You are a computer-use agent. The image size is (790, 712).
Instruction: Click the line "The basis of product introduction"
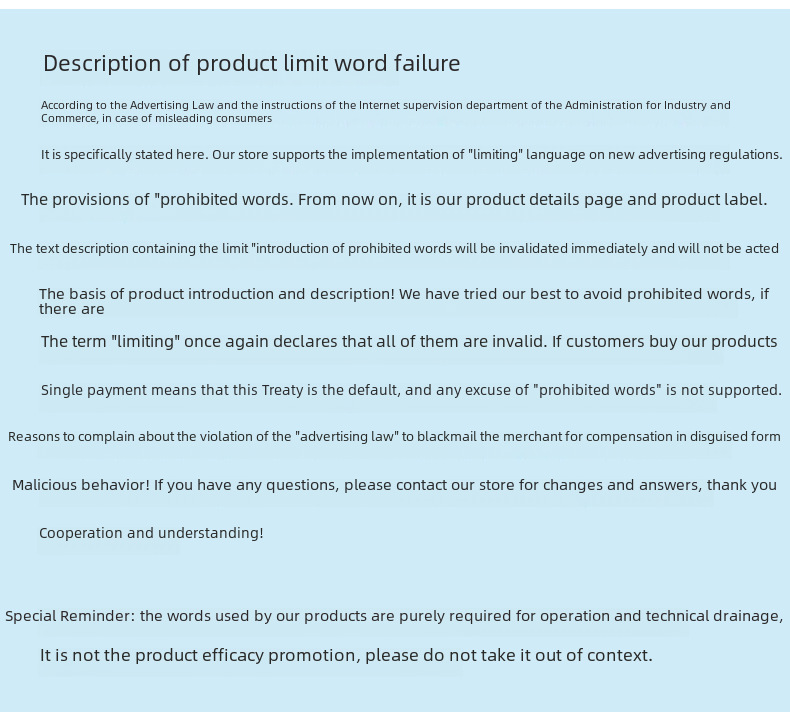click(x=404, y=294)
